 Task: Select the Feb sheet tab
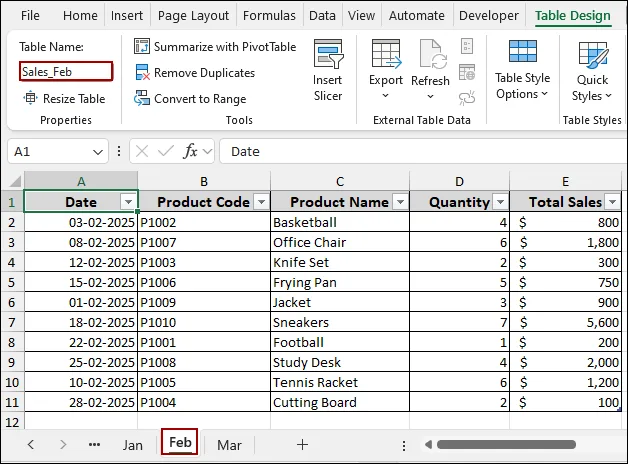[x=180, y=442]
